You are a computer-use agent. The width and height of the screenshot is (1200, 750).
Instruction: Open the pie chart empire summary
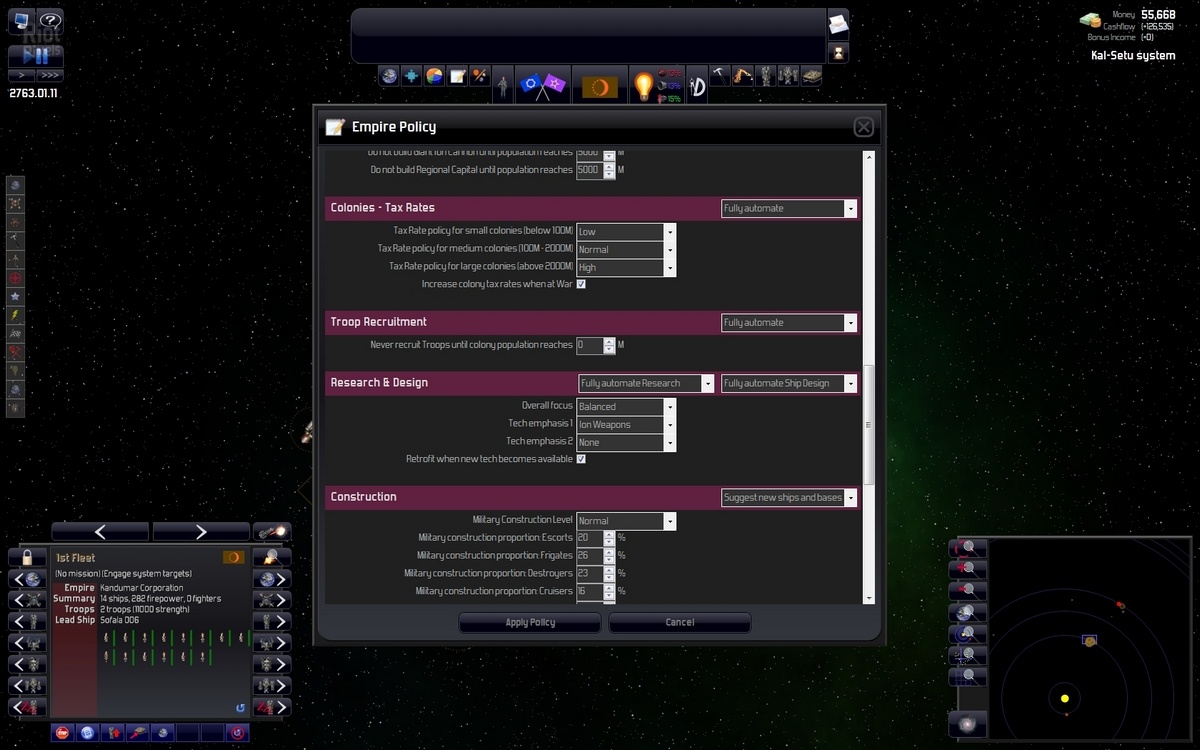pos(434,76)
